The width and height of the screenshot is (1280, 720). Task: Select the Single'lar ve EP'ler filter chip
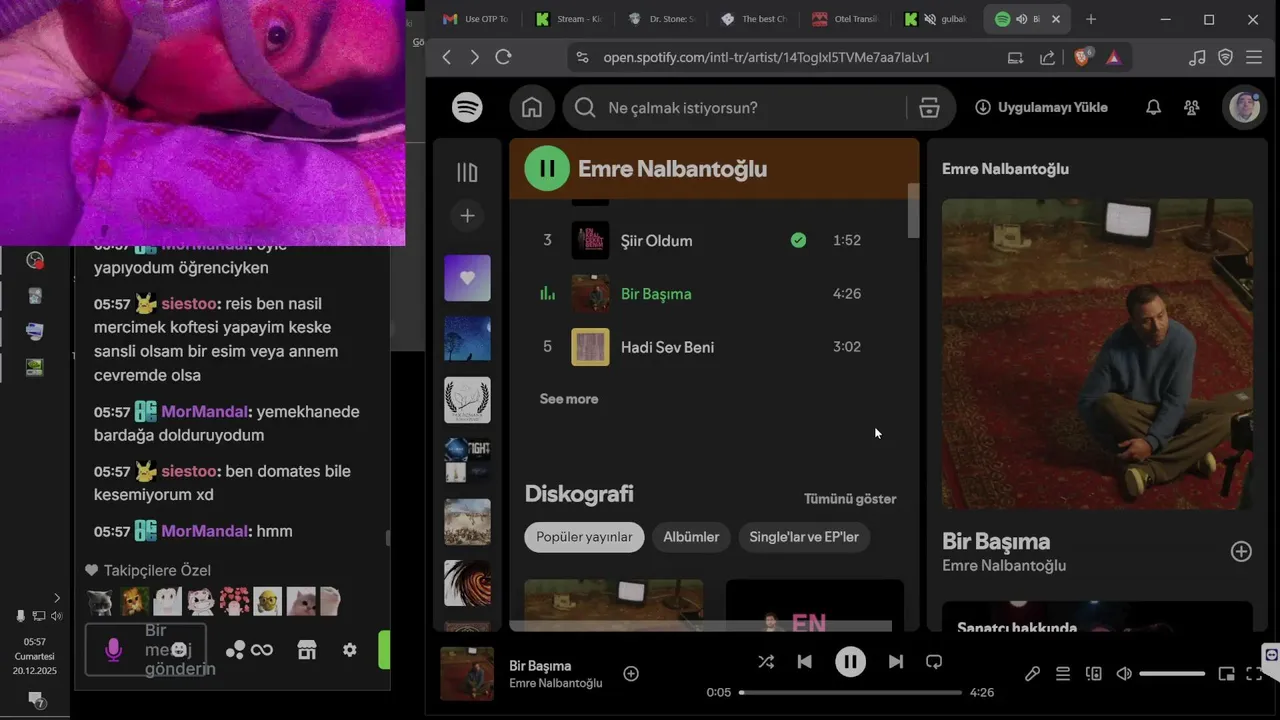coord(804,537)
